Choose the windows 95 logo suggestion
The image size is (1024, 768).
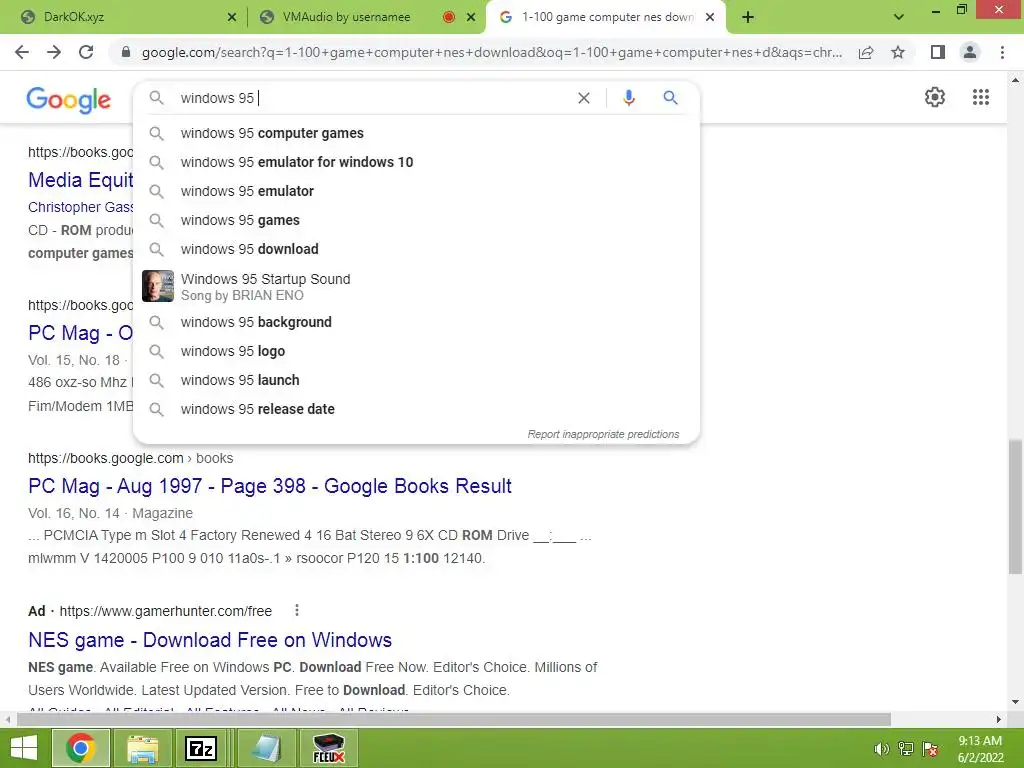pyautogui.click(x=416, y=351)
